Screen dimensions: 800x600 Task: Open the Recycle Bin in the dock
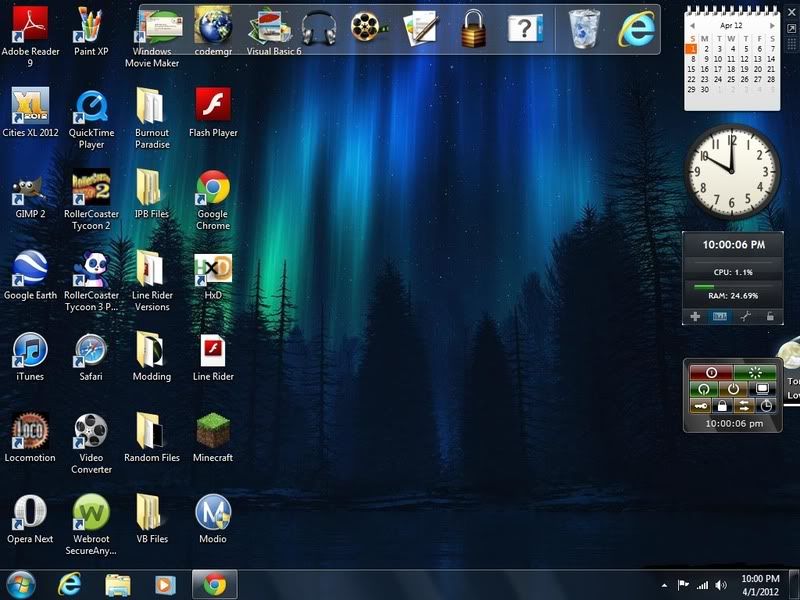tap(584, 29)
